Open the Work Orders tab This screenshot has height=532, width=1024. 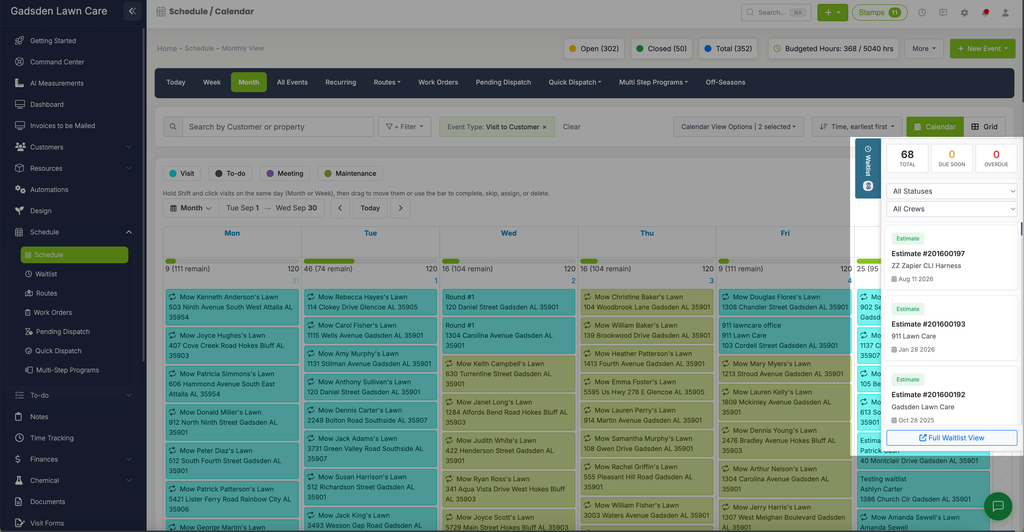coord(438,82)
